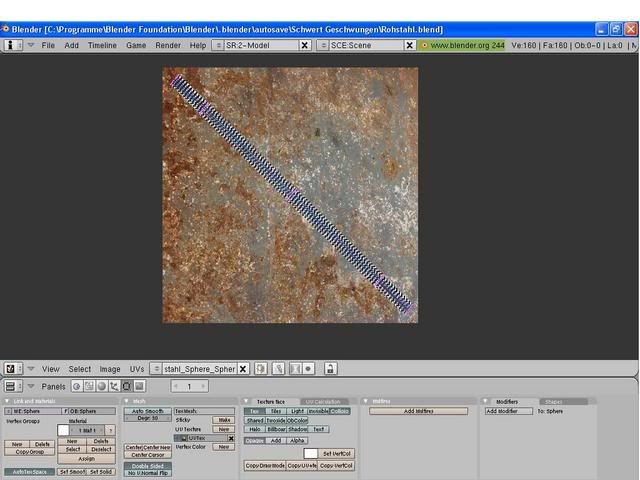
Task: Delete the SCE:Scene with its X icon
Action: (409, 45)
